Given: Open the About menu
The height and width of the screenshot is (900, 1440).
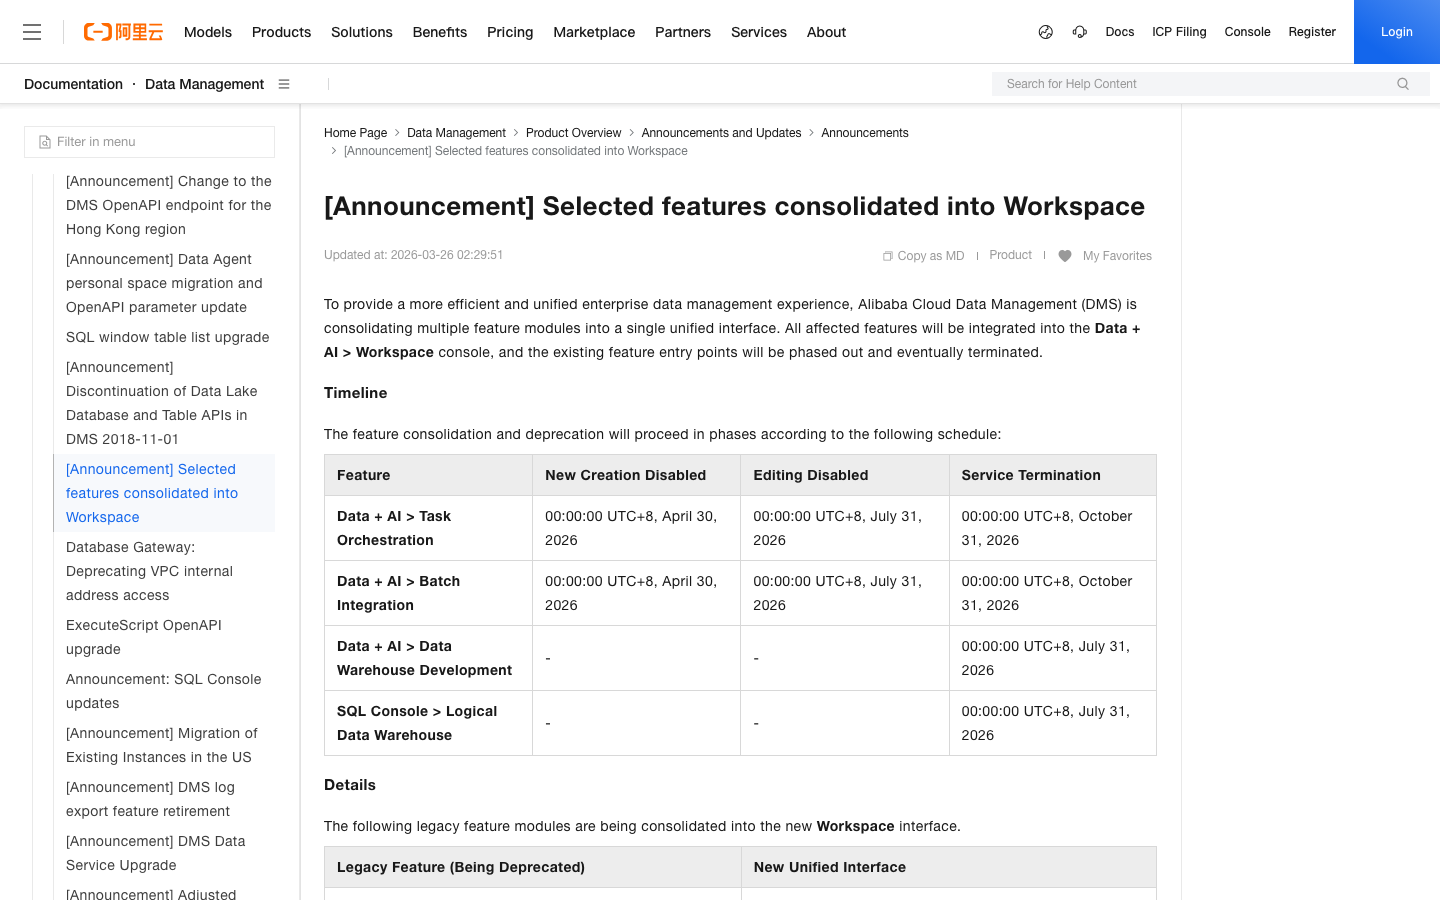Looking at the screenshot, I should 826,32.
